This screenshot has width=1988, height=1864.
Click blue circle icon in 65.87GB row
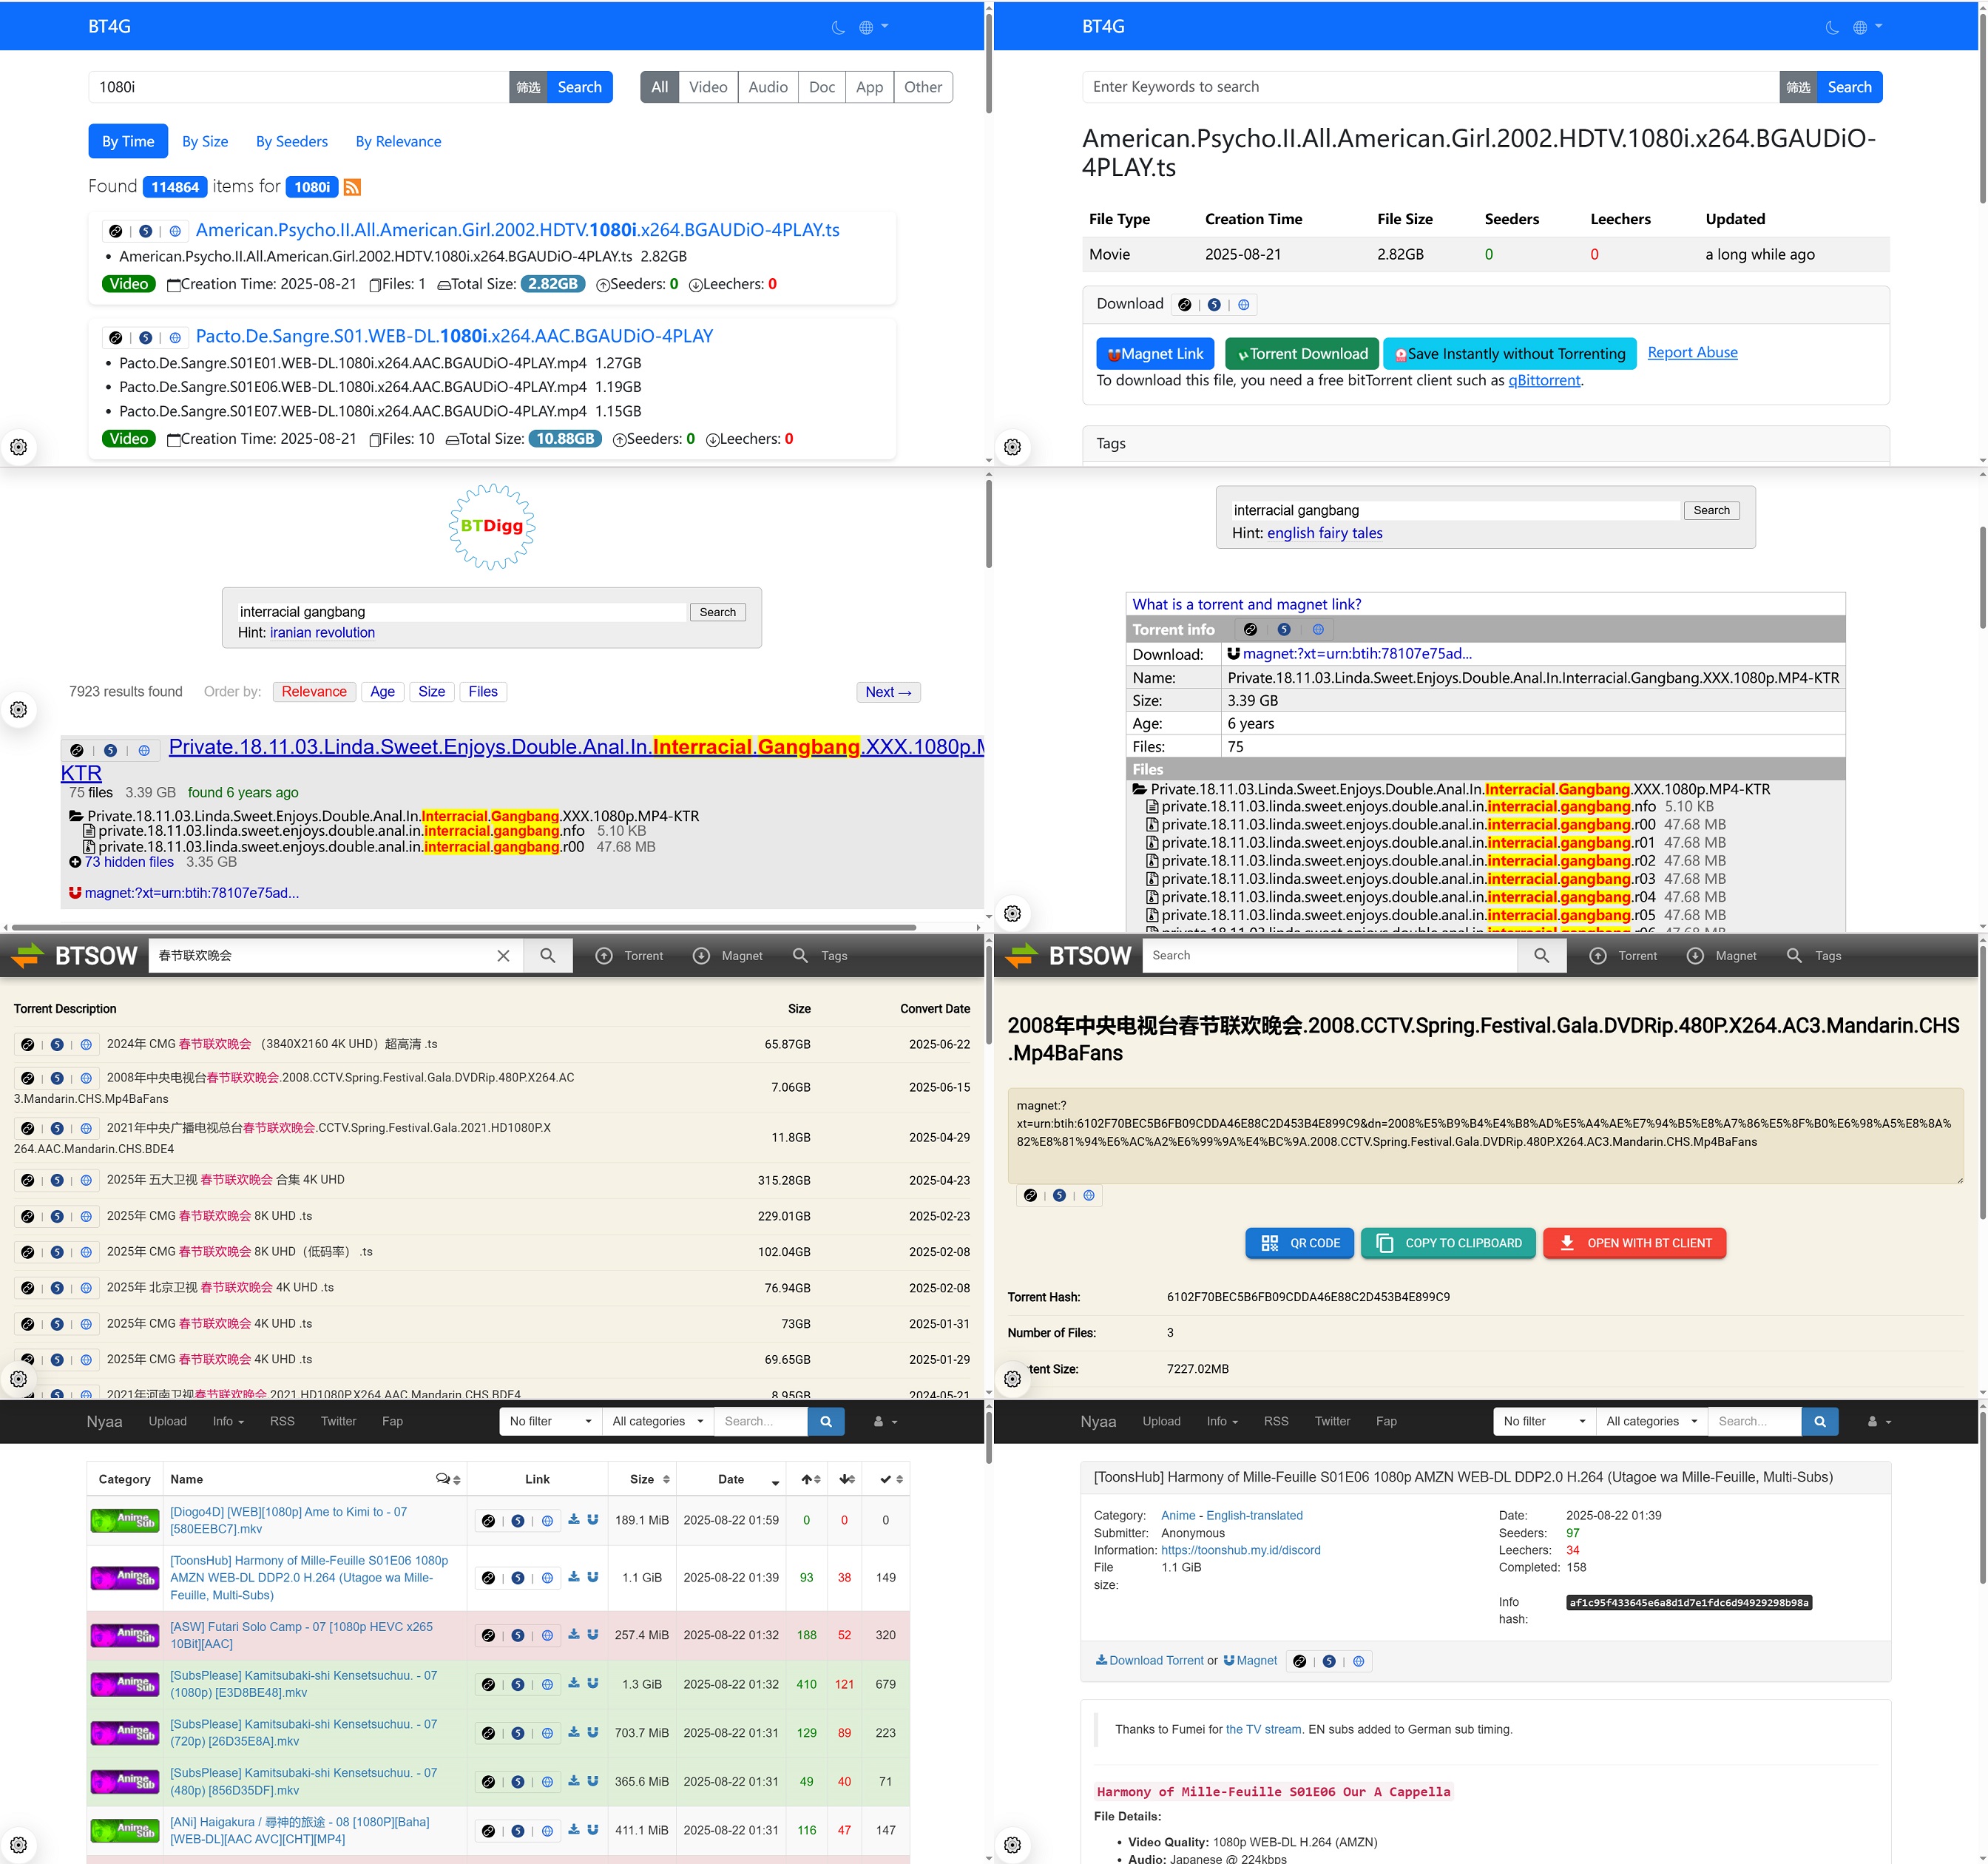click(x=57, y=1045)
